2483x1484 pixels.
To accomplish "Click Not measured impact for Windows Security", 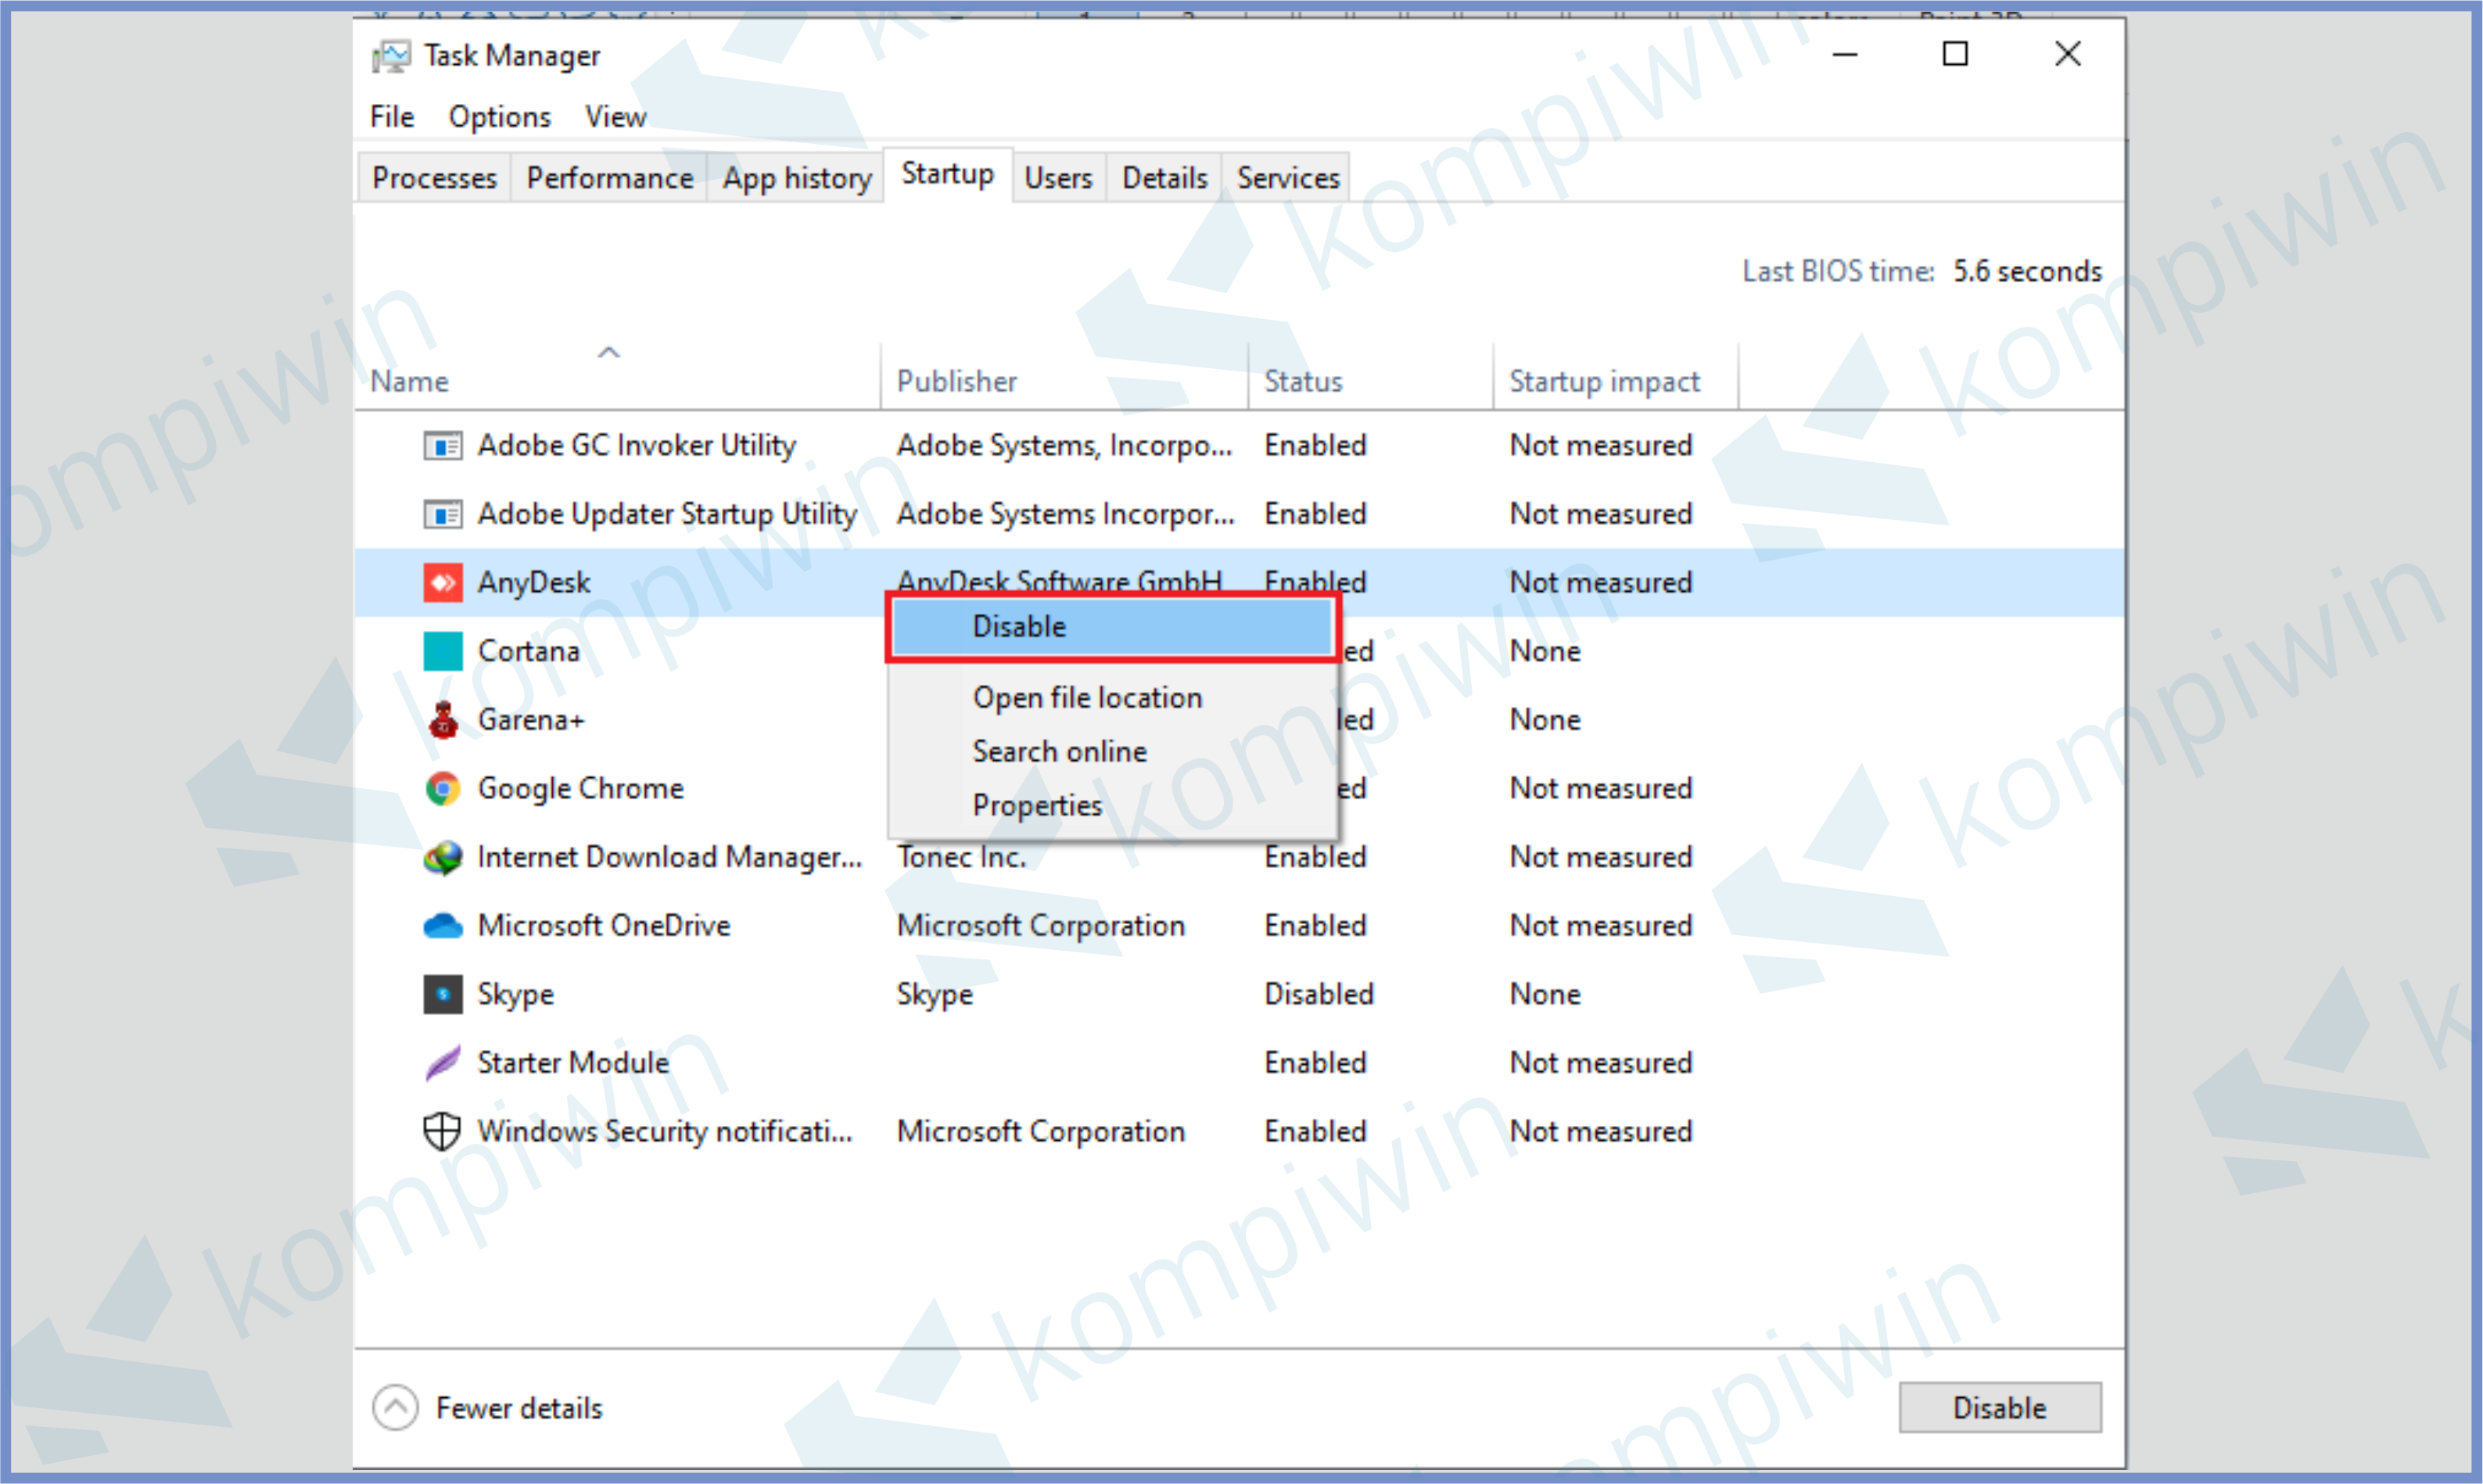I will [1601, 1132].
